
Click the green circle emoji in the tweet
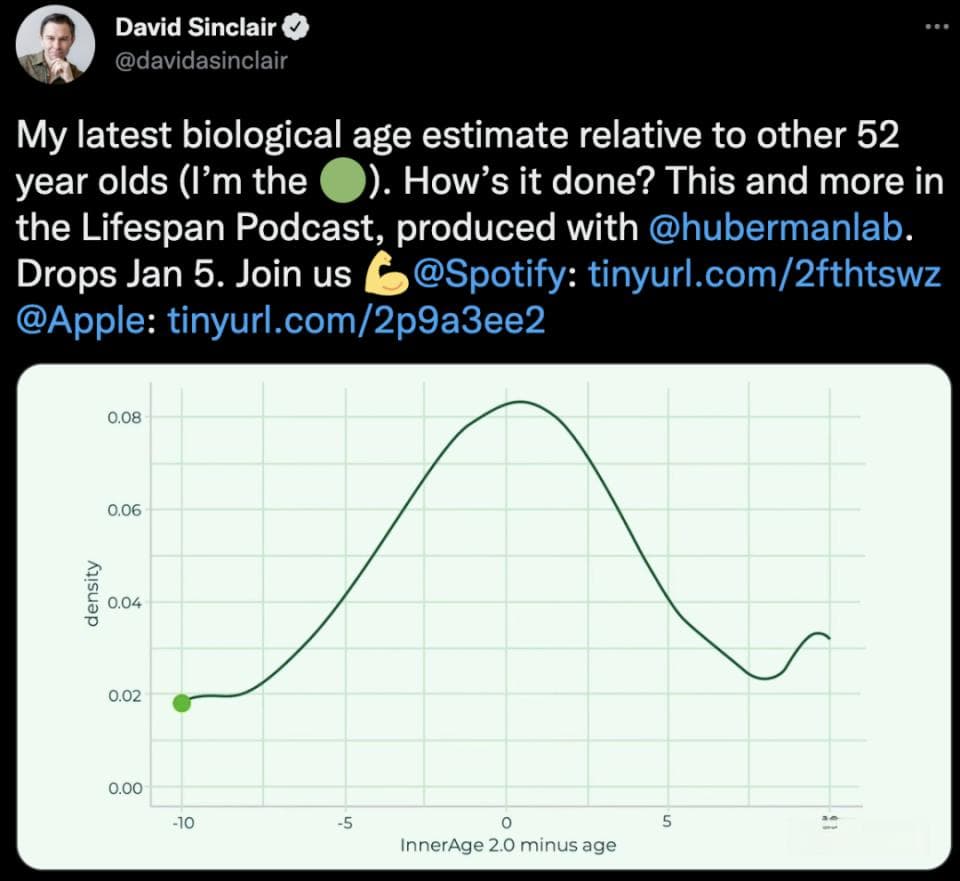pyautogui.click(x=343, y=181)
